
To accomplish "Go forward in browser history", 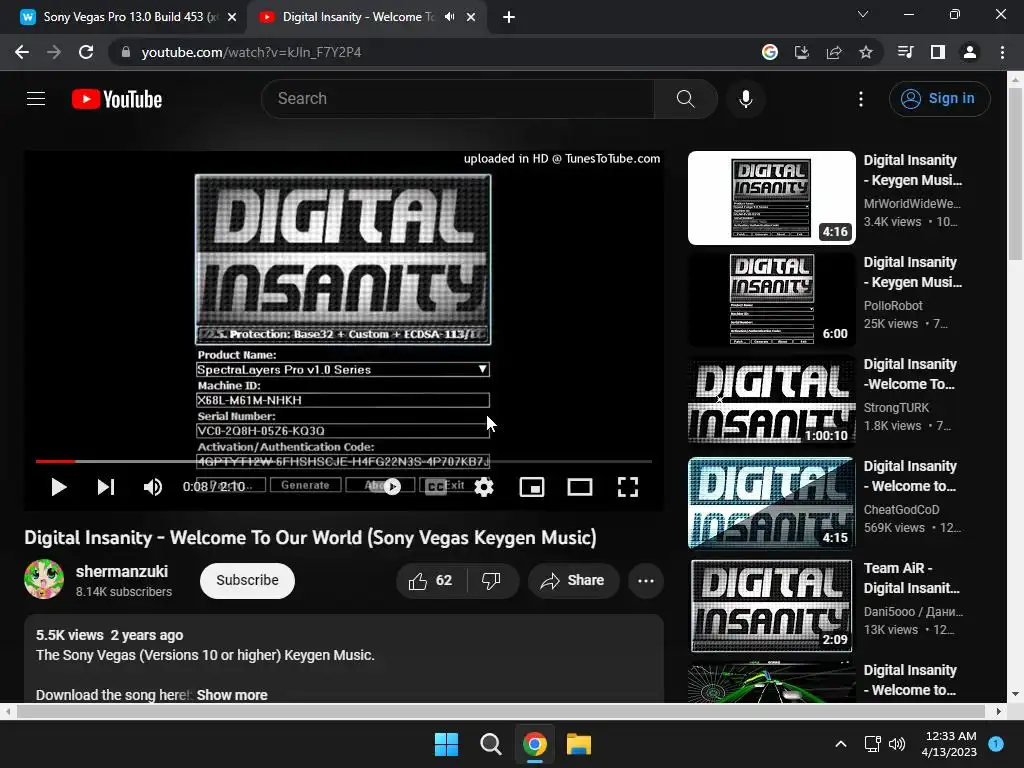I will 54,52.
